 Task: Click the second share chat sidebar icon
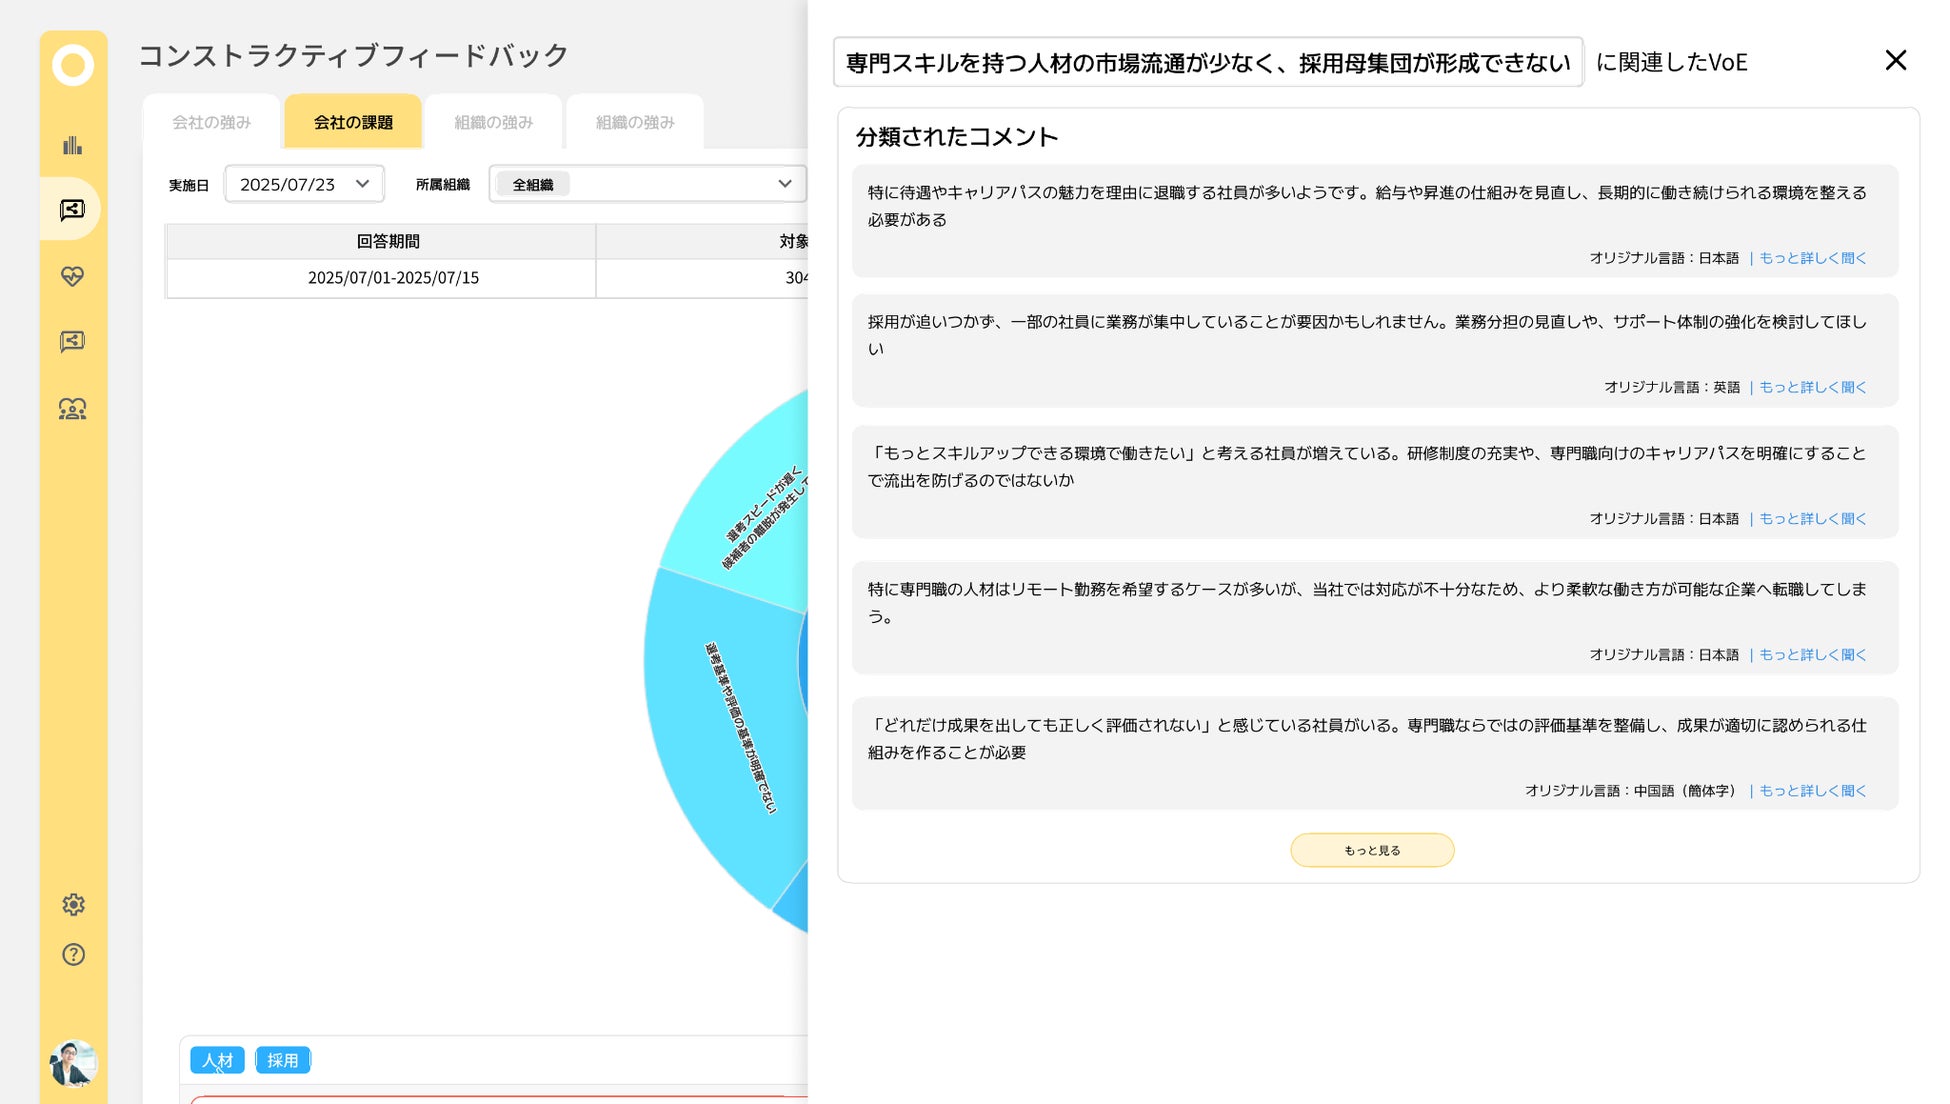click(x=72, y=342)
